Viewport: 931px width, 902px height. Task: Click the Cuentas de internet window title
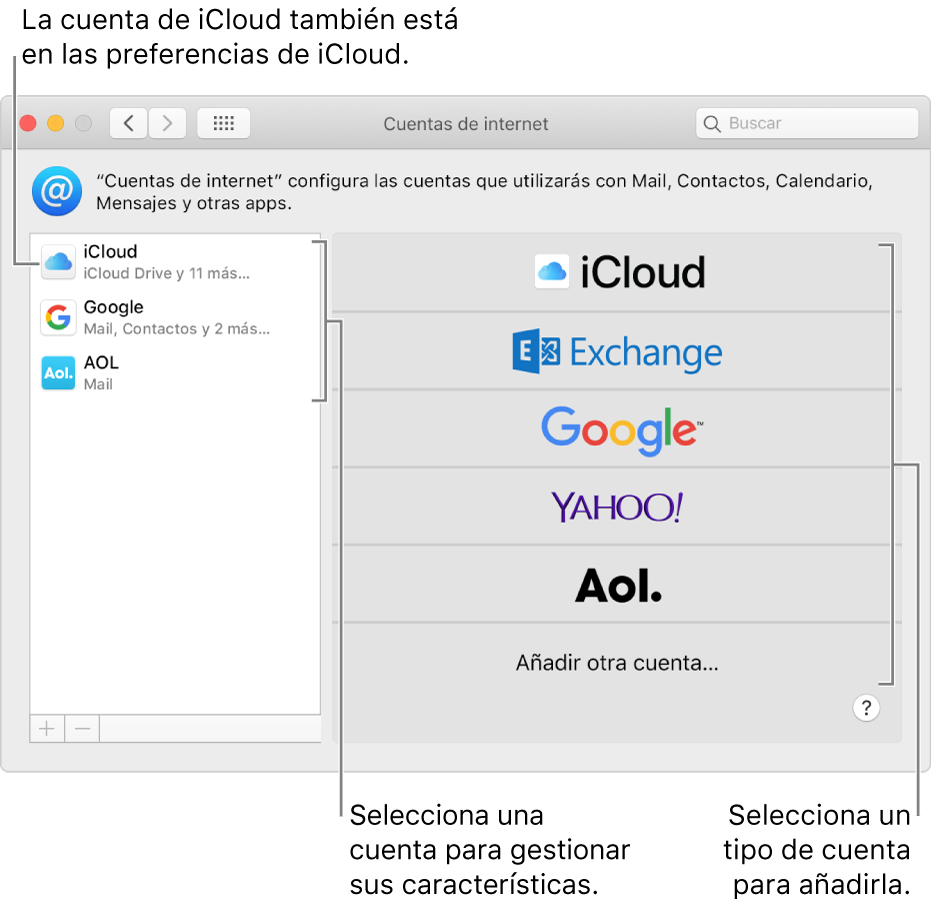(x=466, y=124)
